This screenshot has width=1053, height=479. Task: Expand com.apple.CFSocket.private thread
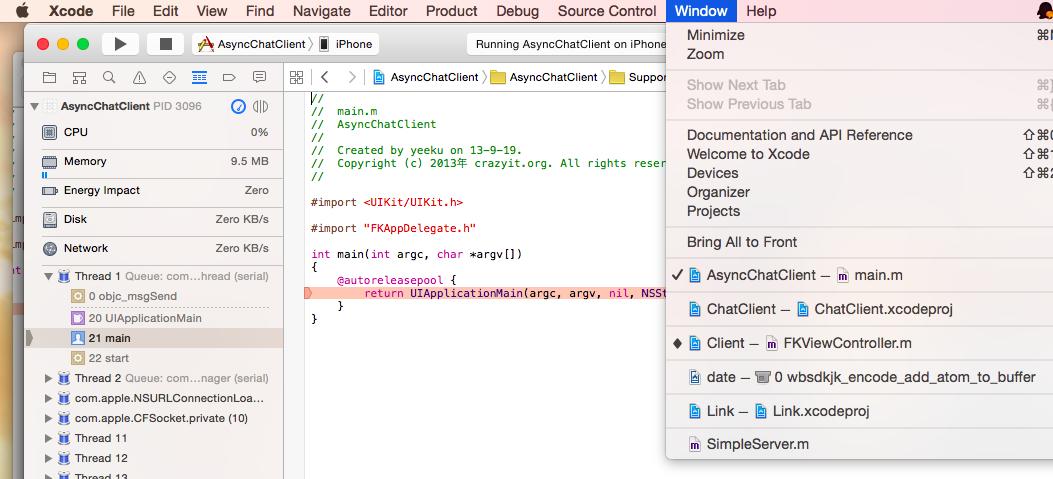(x=48, y=419)
